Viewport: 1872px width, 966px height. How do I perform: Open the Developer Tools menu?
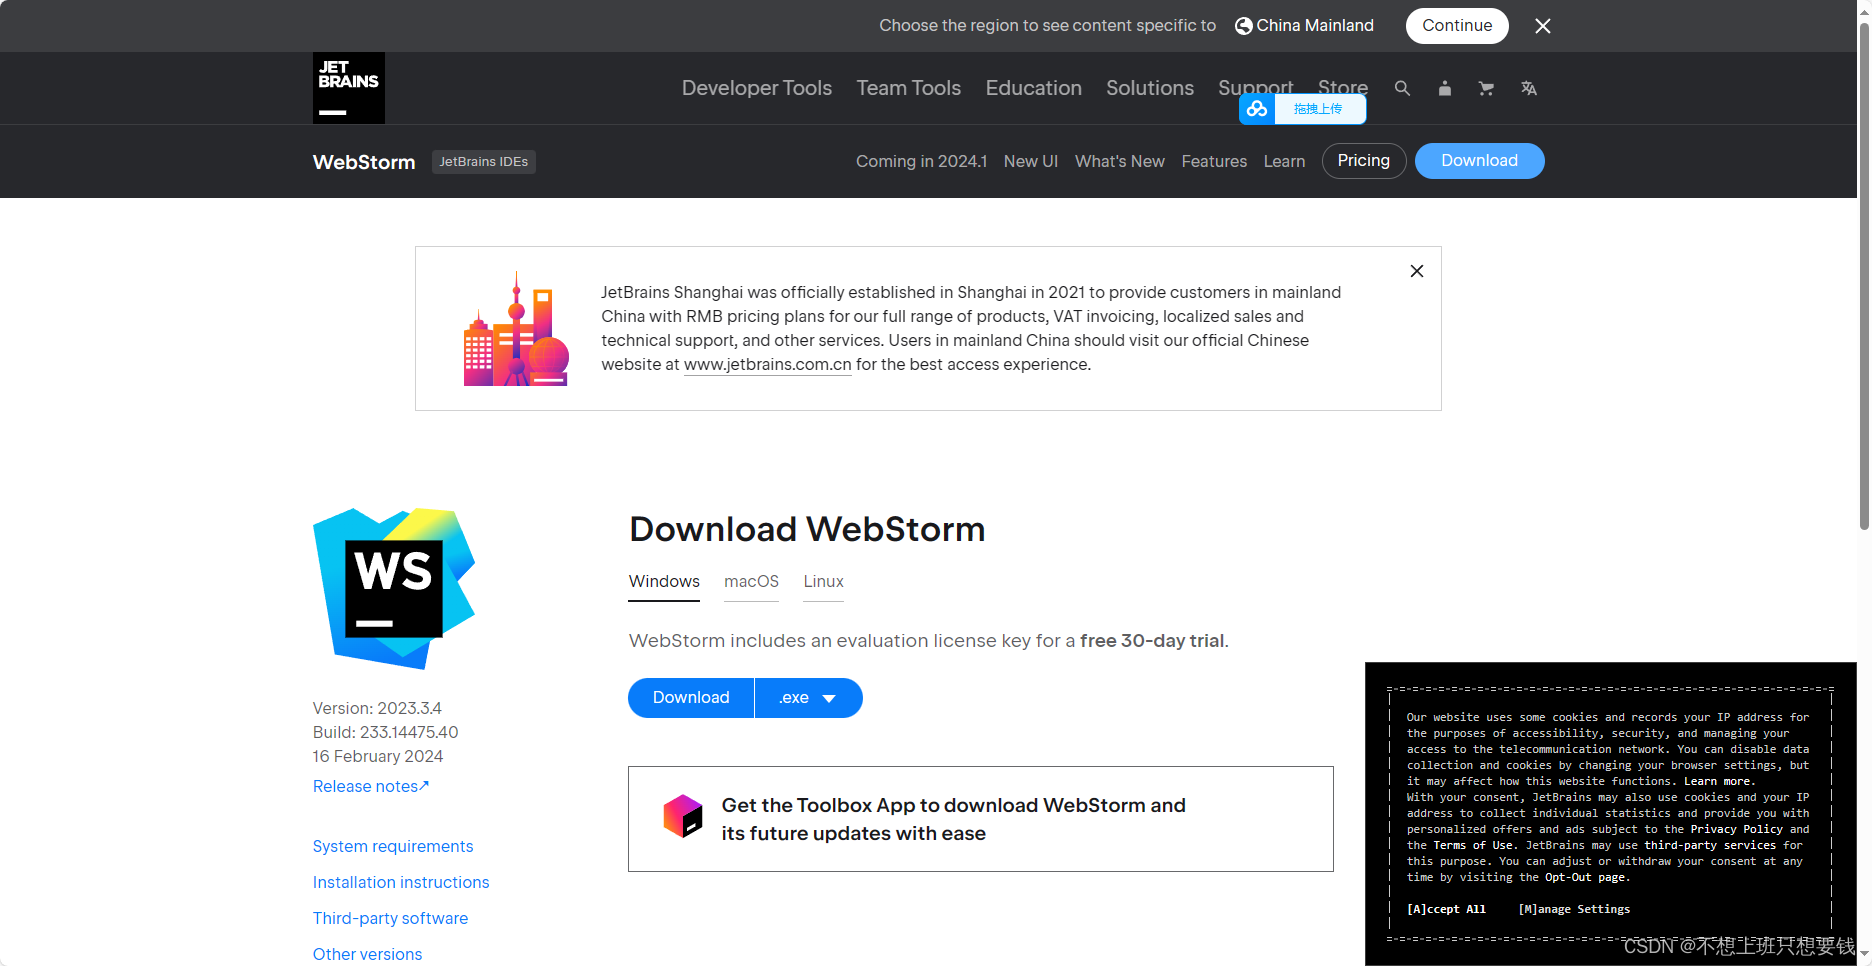[757, 88]
